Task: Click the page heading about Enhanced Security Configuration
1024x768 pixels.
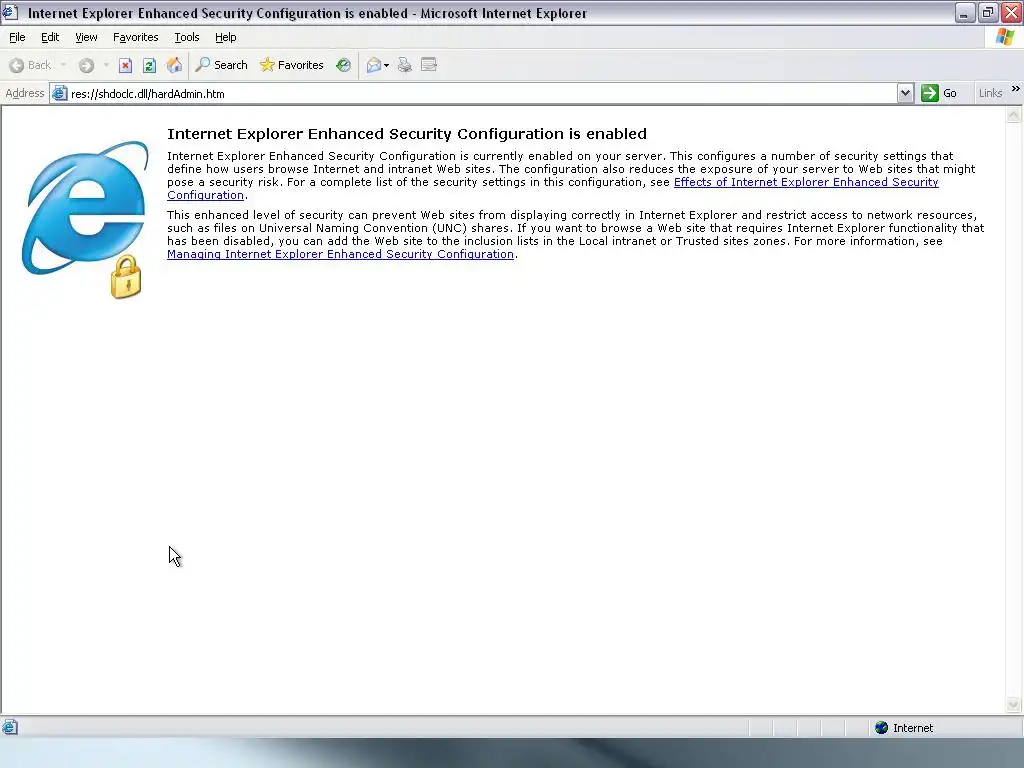Action: [x=407, y=134]
